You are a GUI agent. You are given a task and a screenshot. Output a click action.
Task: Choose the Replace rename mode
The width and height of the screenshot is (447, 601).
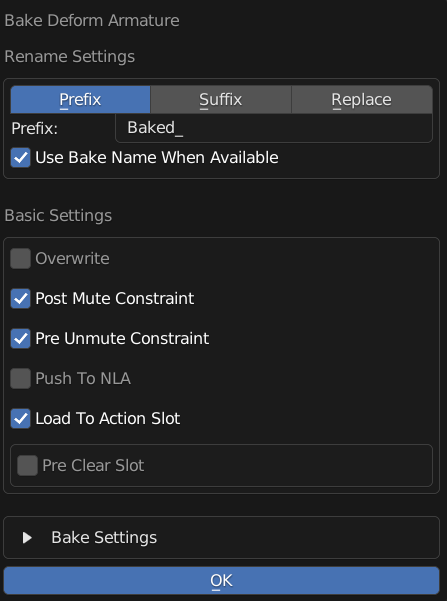tap(362, 100)
